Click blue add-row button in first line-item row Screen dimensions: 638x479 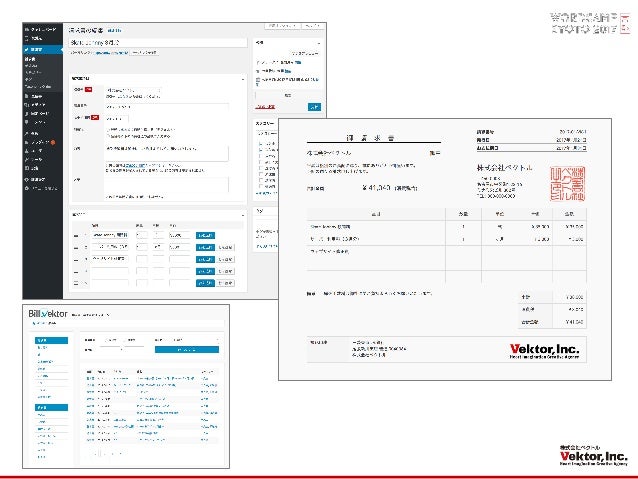(x=205, y=235)
